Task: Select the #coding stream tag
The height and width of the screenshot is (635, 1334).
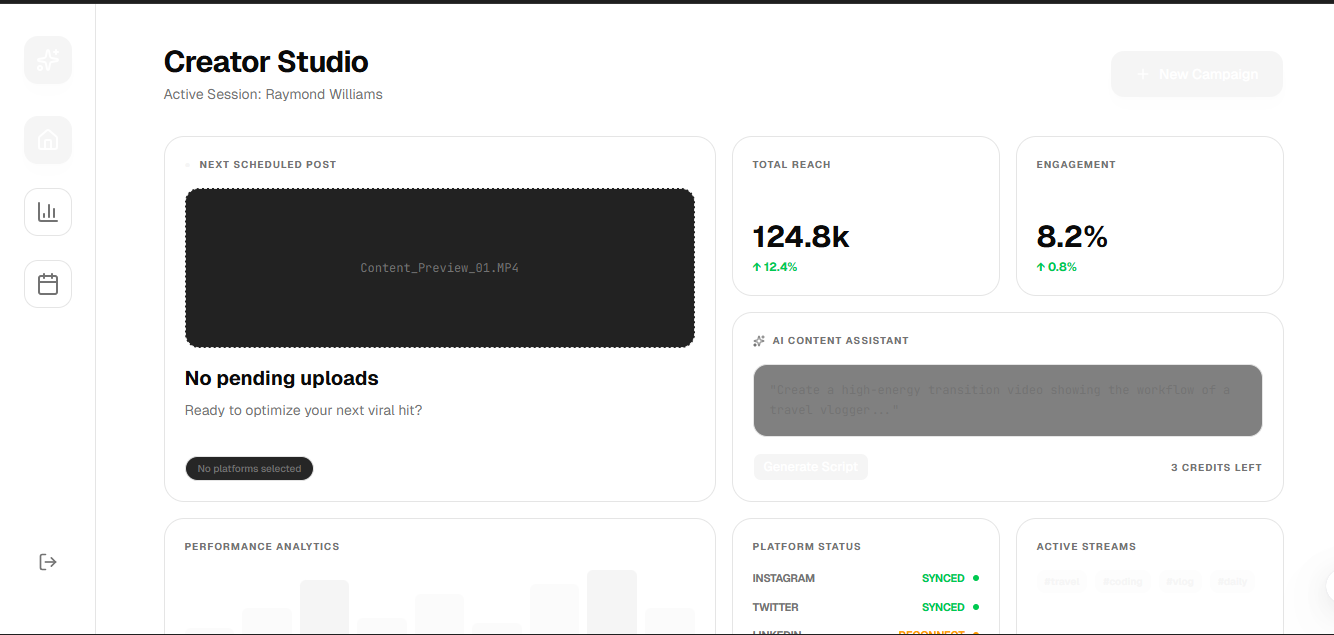Action: click(x=1122, y=581)
